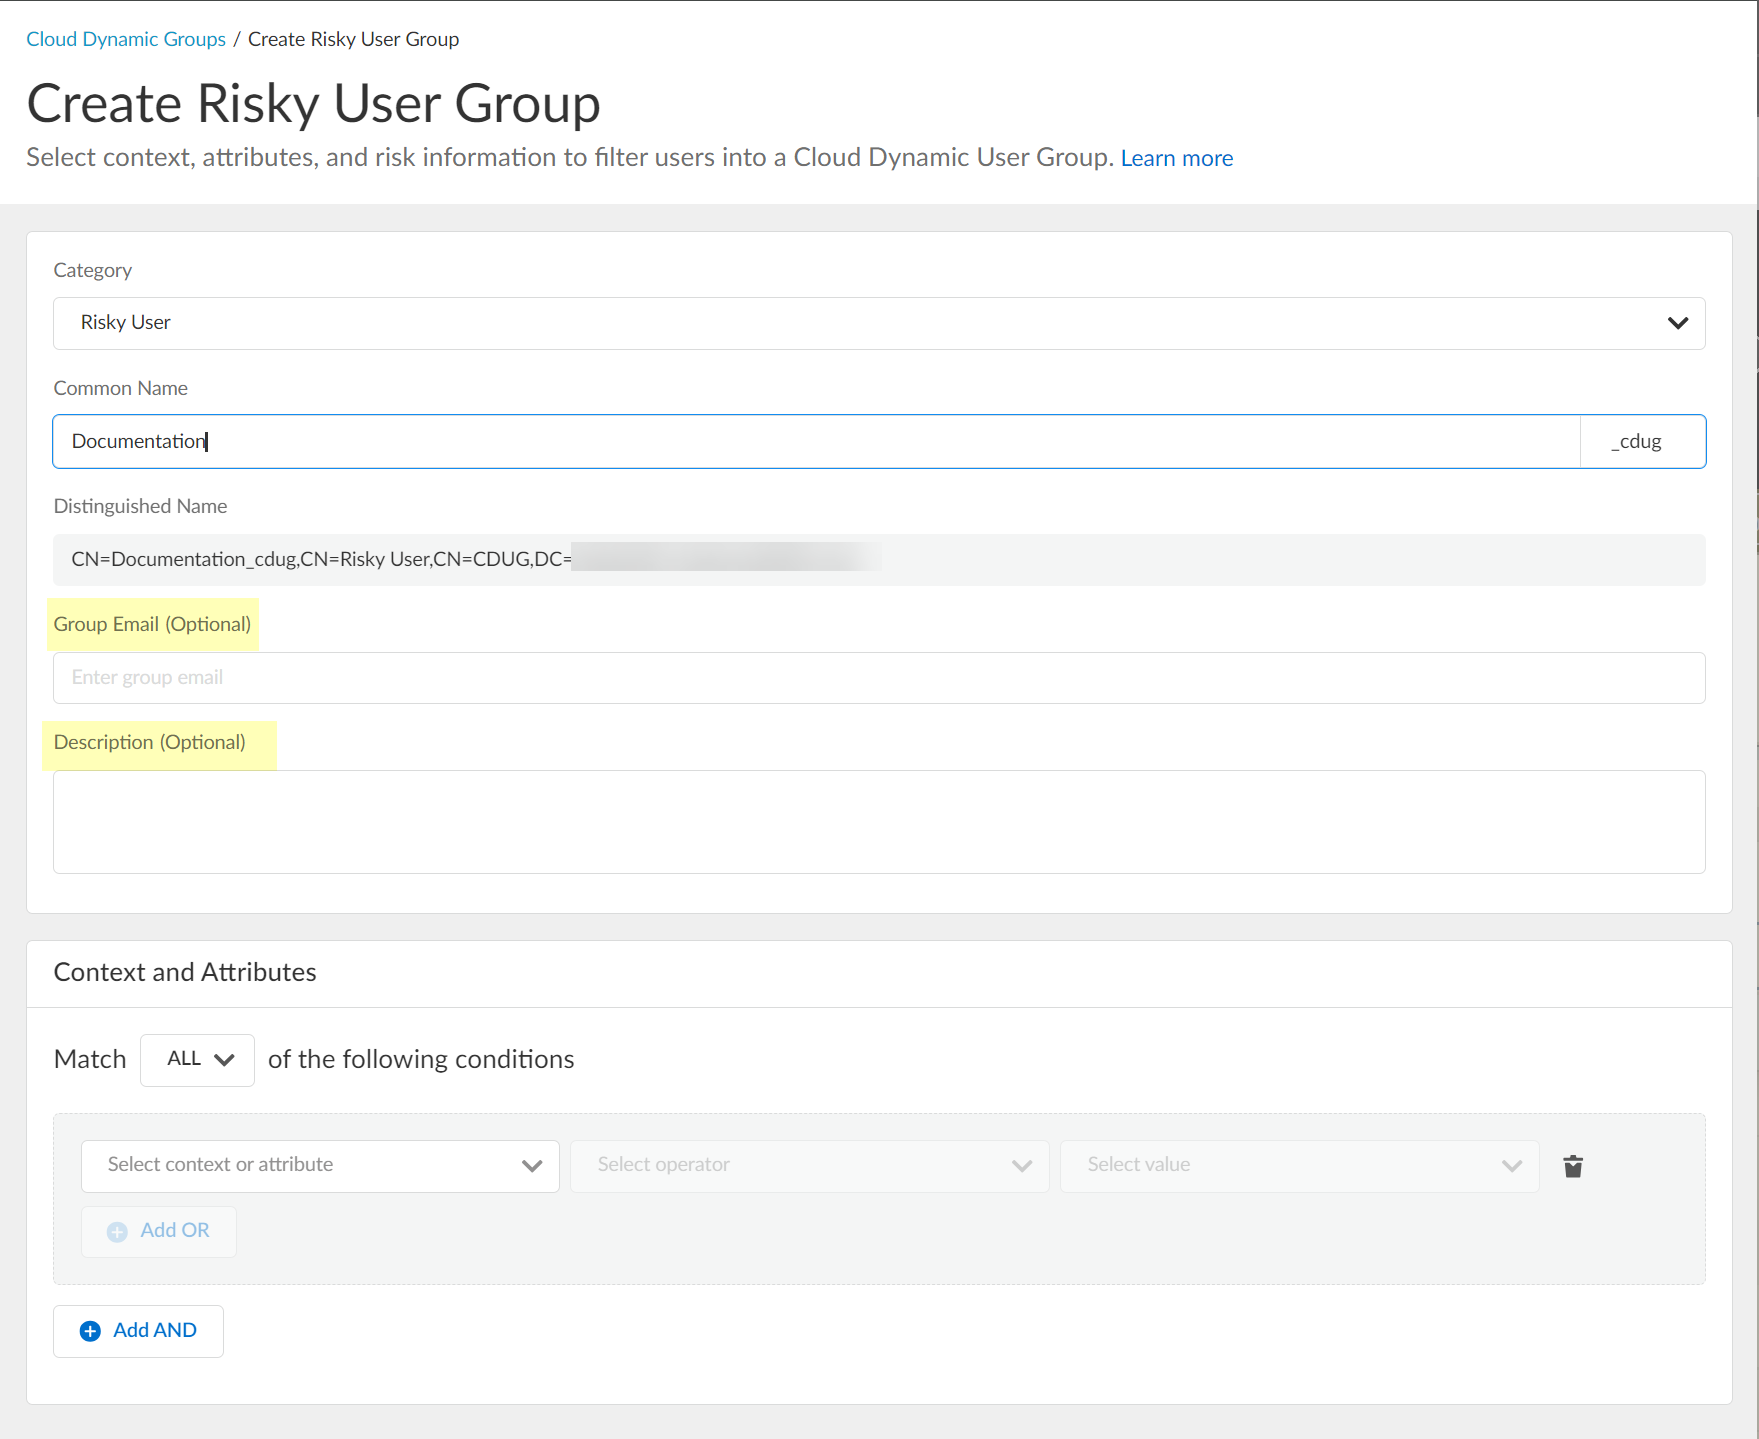Open the Select operator dropdown
This screenshot has height=1439, width=1759.
click(809, 1166)
